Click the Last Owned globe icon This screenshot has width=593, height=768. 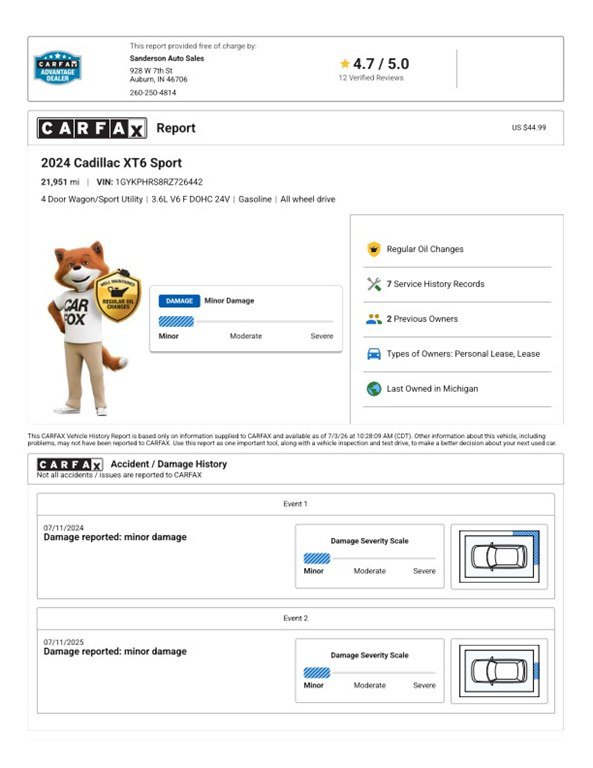(374, 389)
